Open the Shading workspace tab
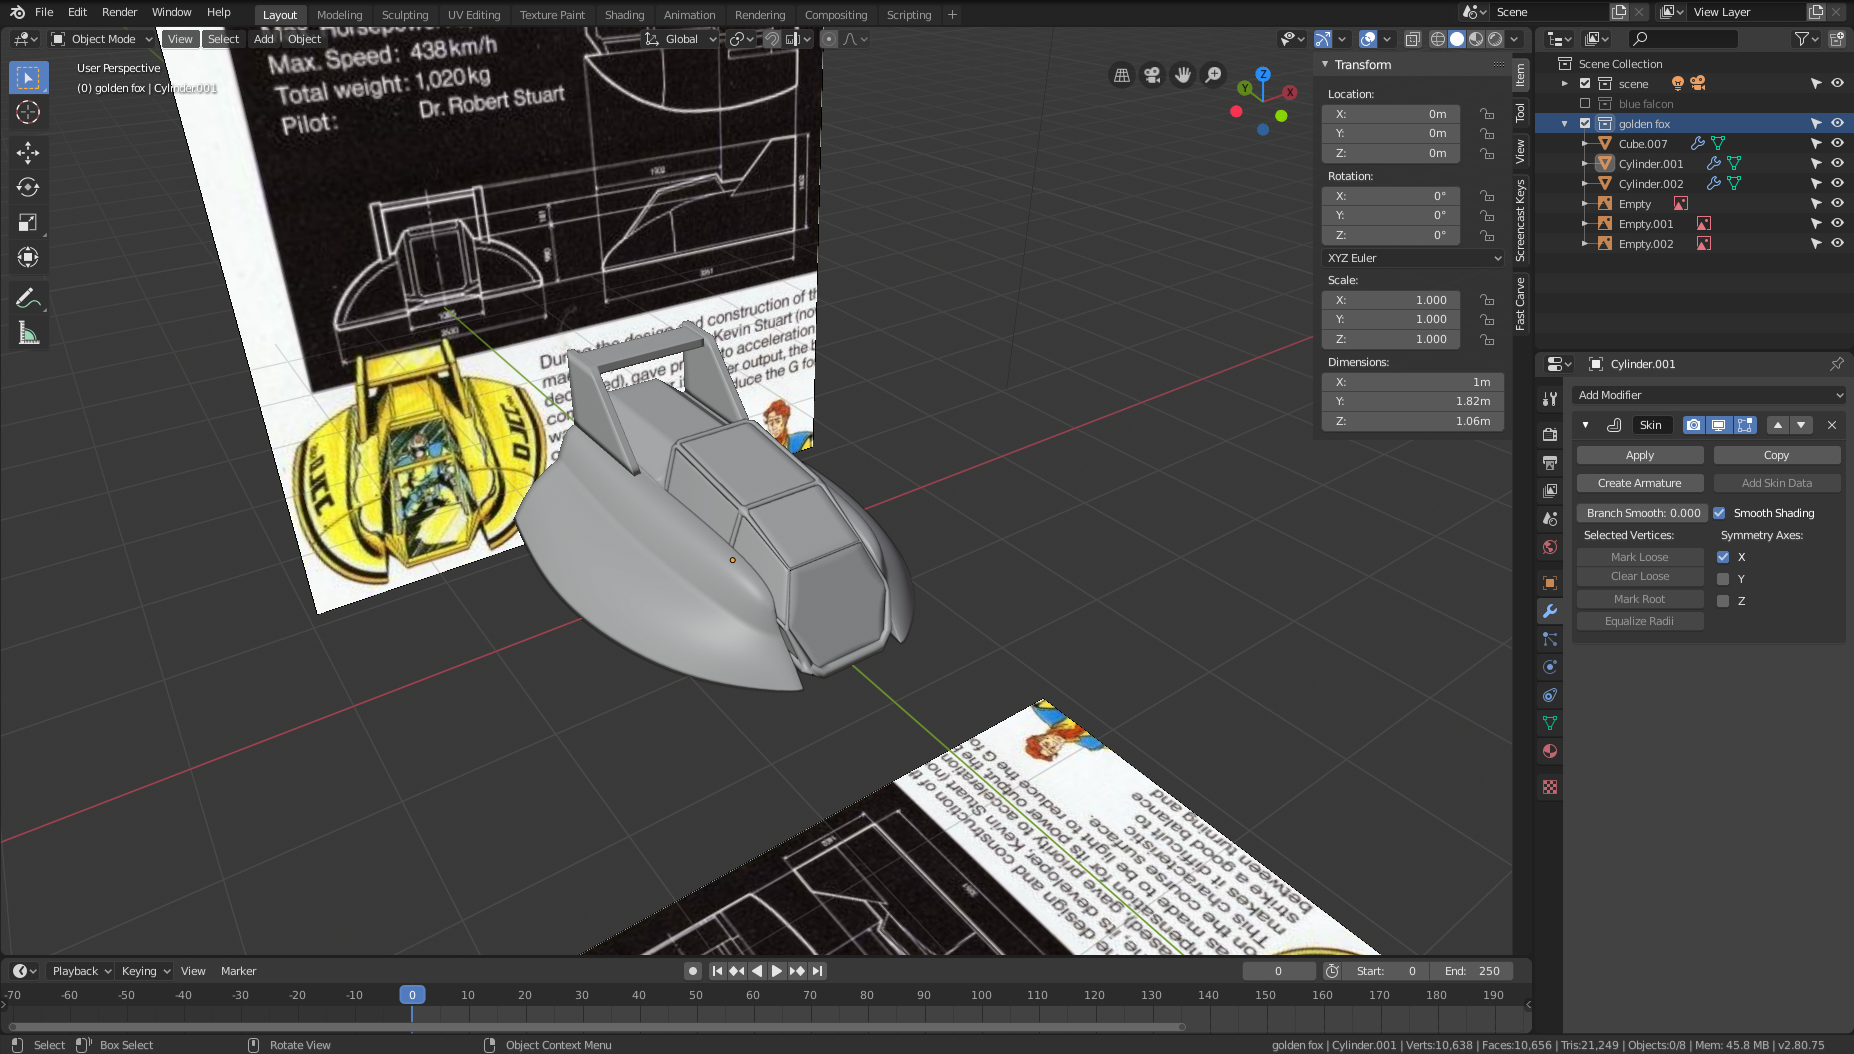 click(624, 15)
